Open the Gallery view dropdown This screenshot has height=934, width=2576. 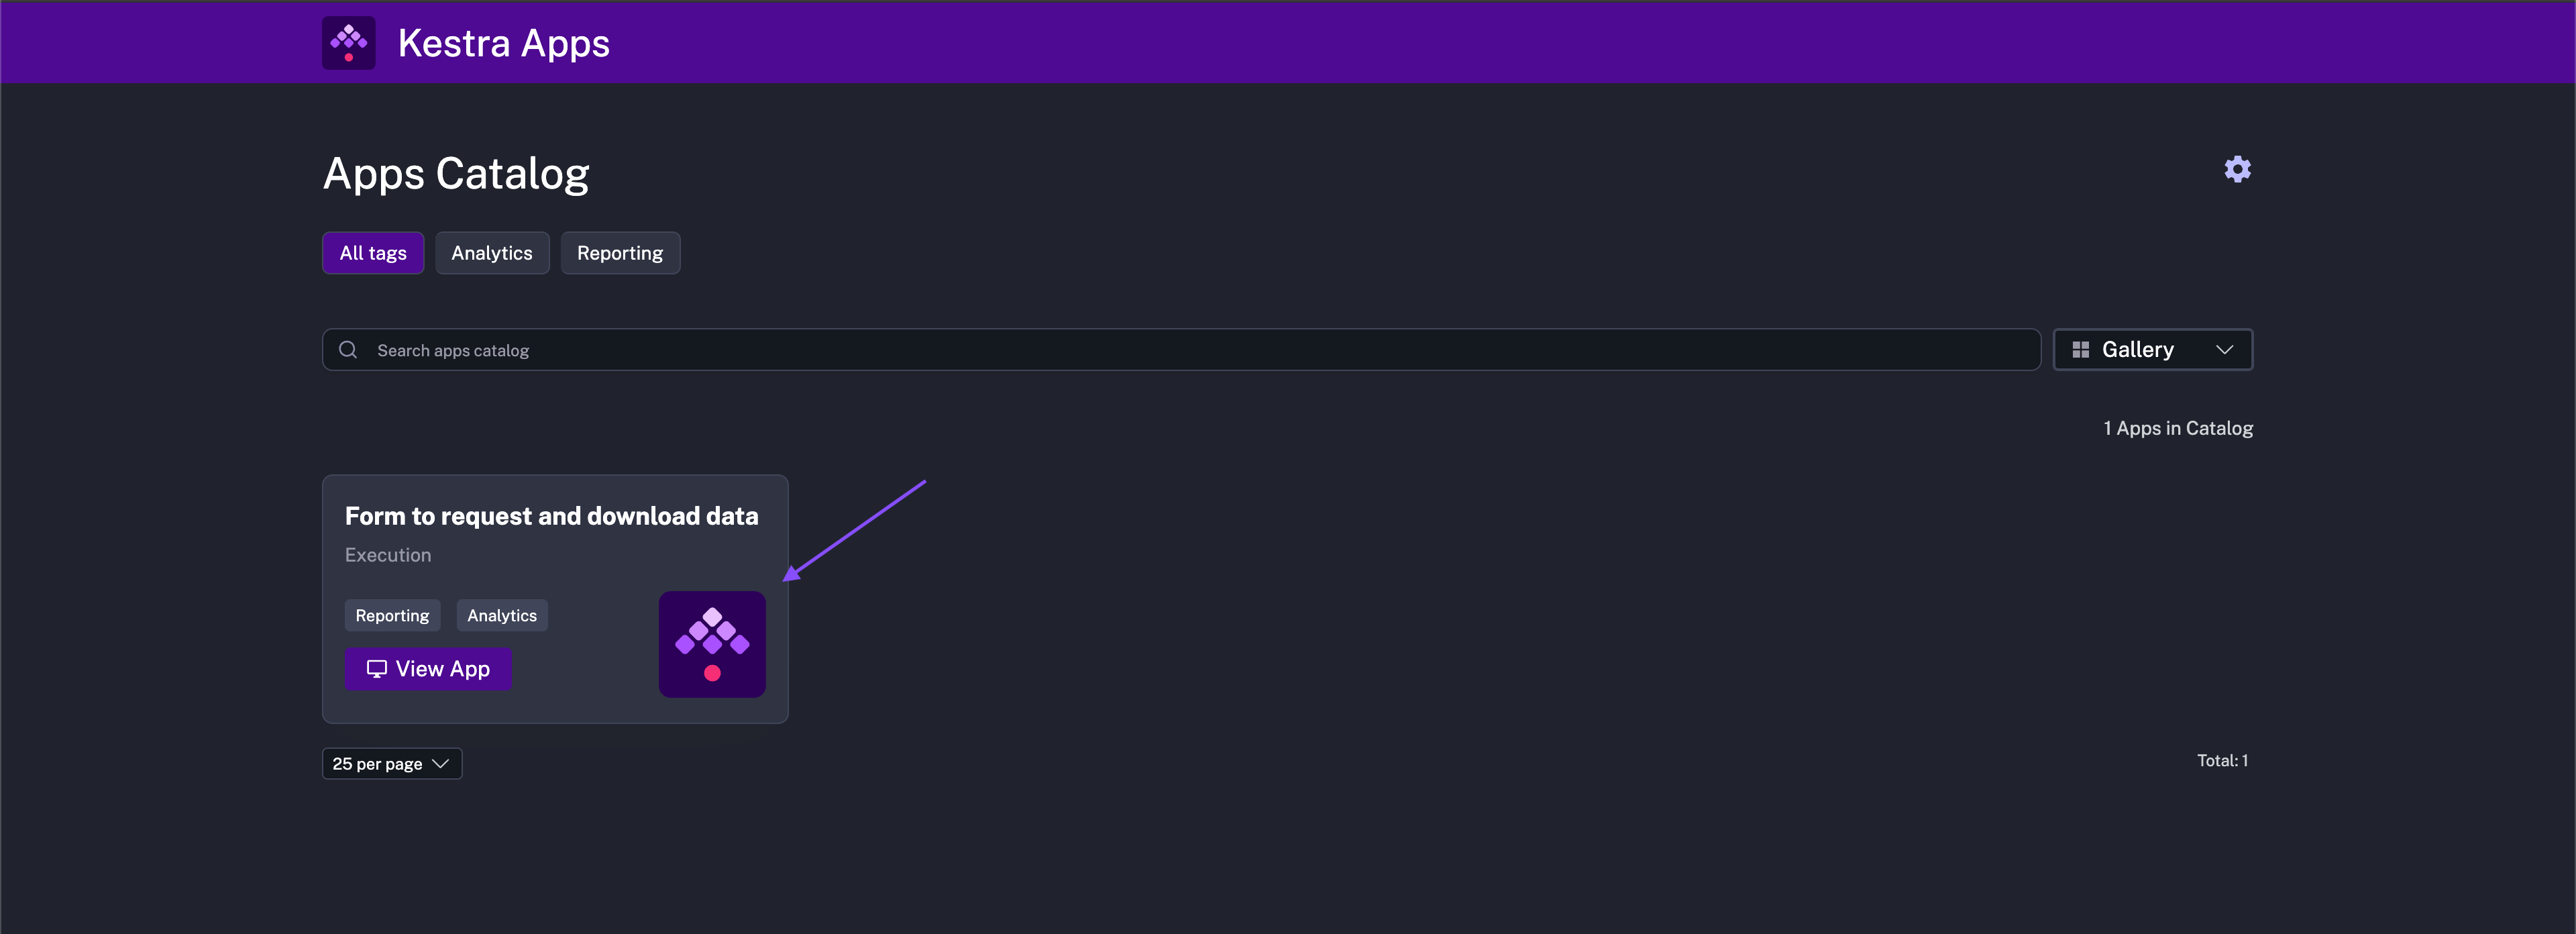2152,349
